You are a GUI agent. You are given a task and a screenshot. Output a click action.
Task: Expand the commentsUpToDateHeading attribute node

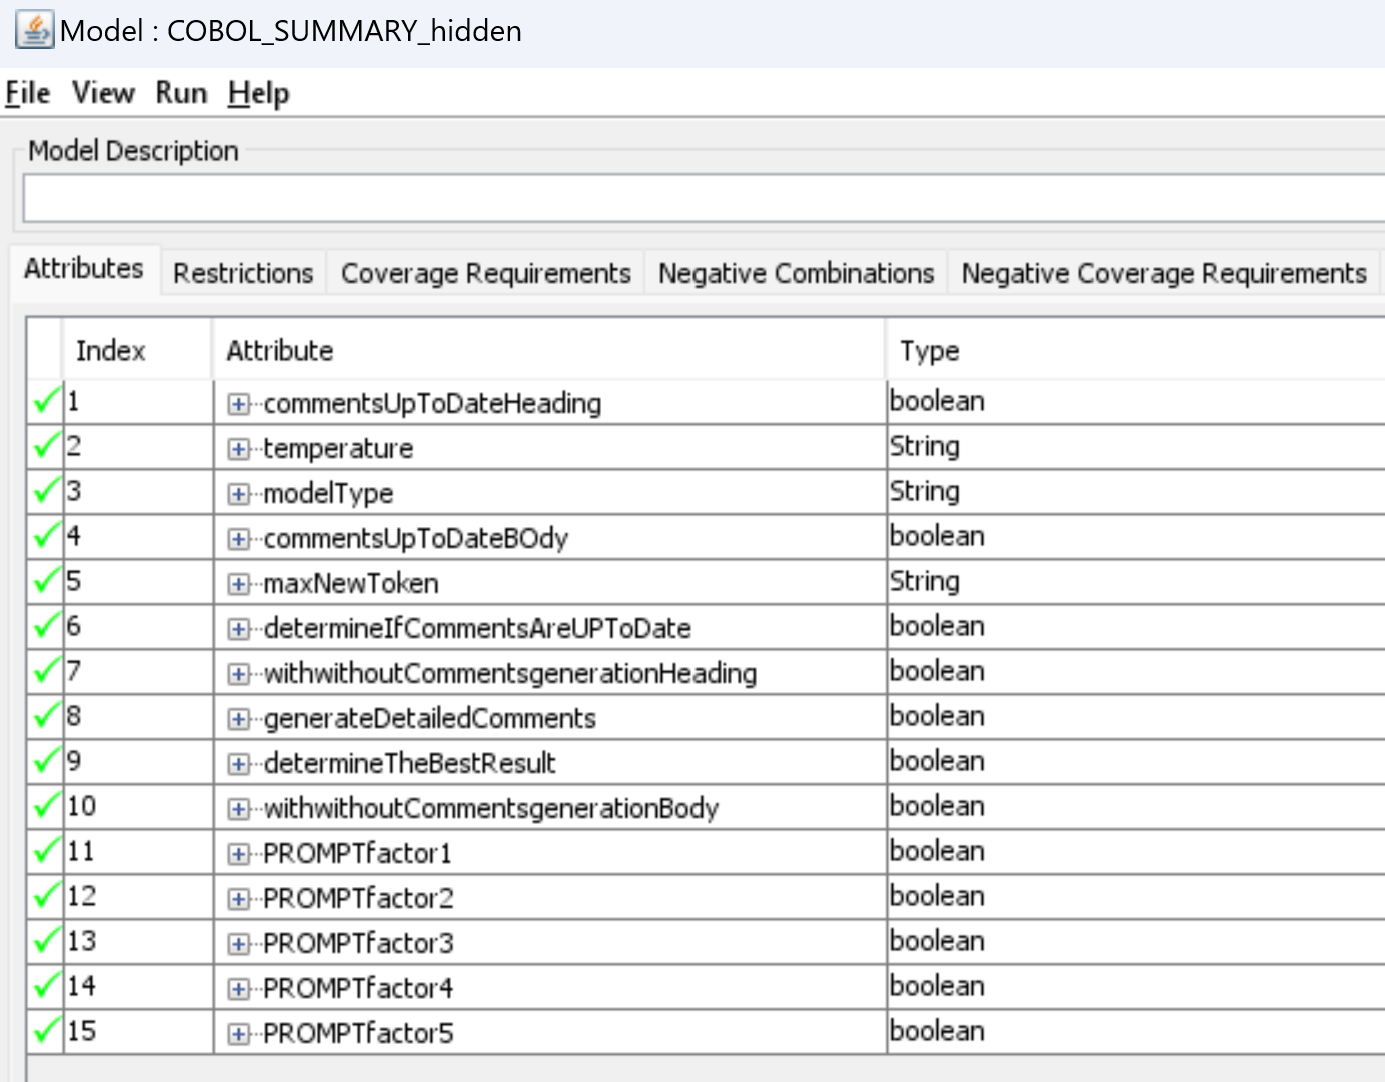238,404
